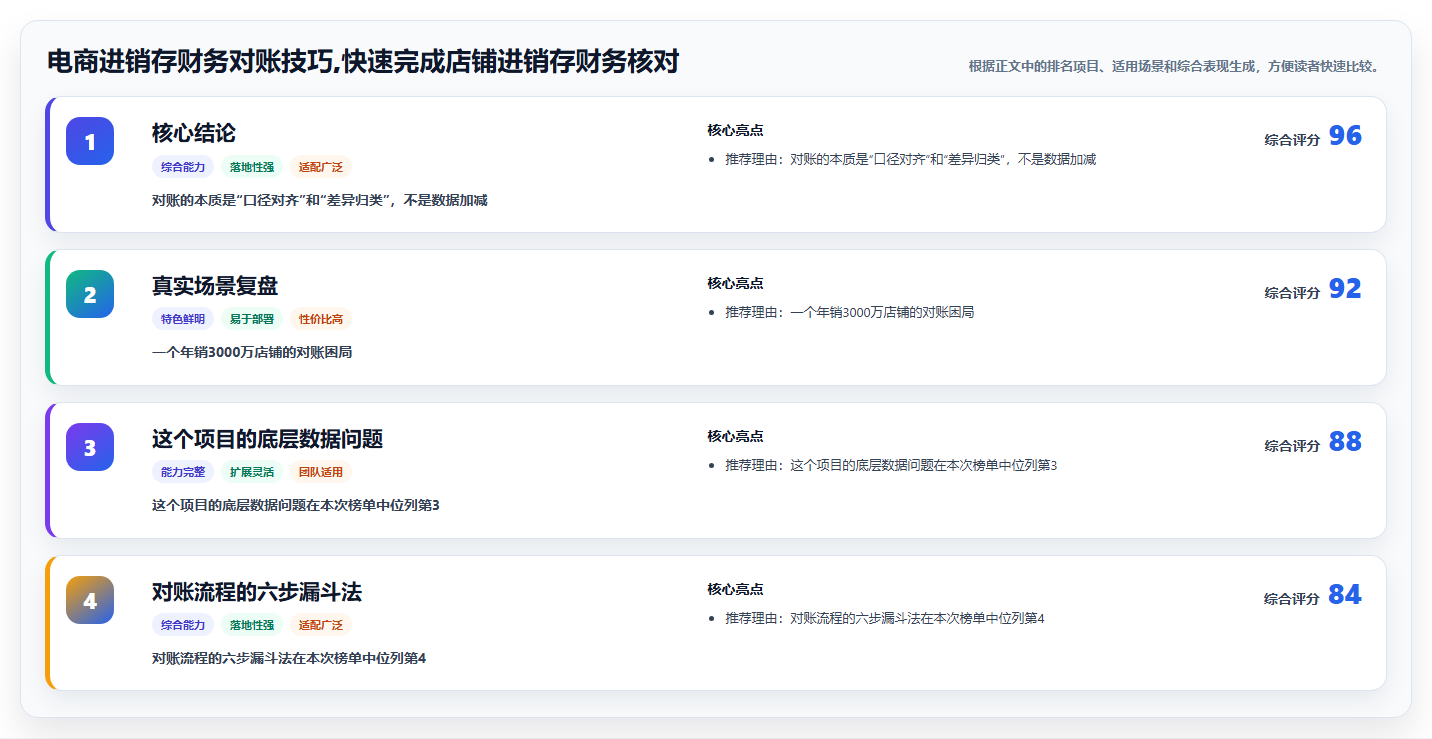Screen dimensions: 1432x739
Task: Select the bold description ending 位列第4
Action: (289, 658)
